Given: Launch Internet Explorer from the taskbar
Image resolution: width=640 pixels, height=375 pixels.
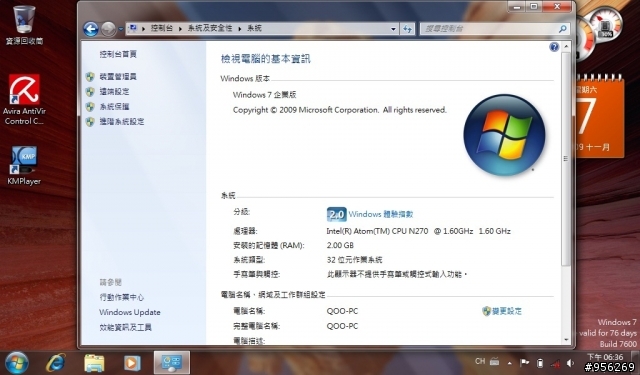Looking at the screenshot, I should (x=56, y=362).
